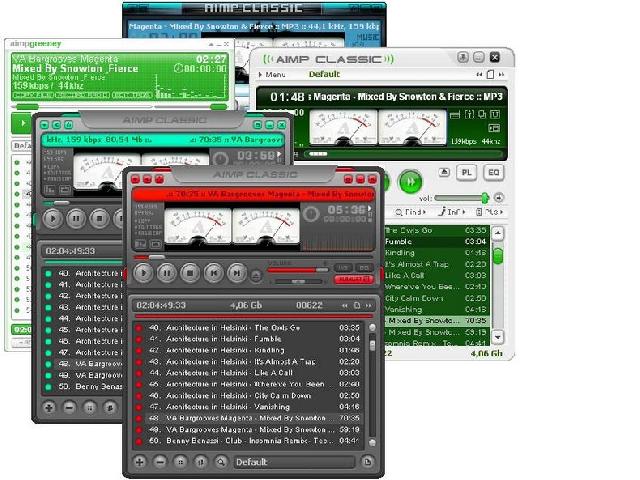This screenshot has height=480, width=640.
Task: Adjust the red volume slider in red window
Action: (x=298, y=270)
